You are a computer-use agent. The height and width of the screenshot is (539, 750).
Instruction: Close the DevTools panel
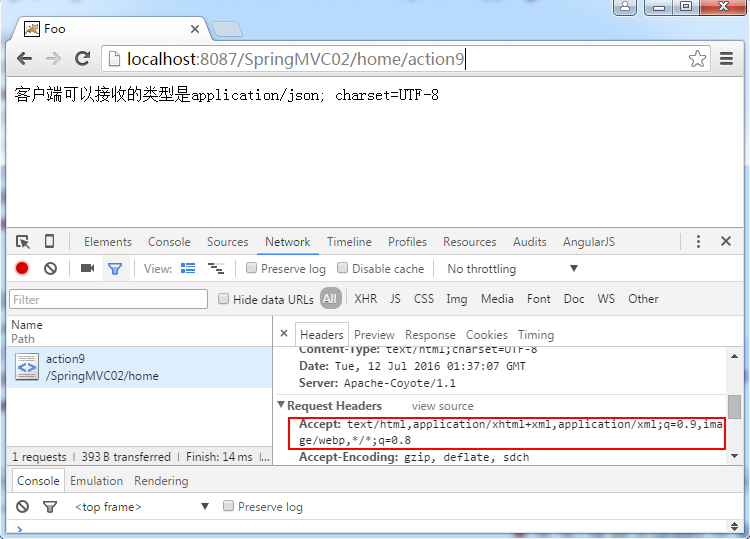pos(726,241)
